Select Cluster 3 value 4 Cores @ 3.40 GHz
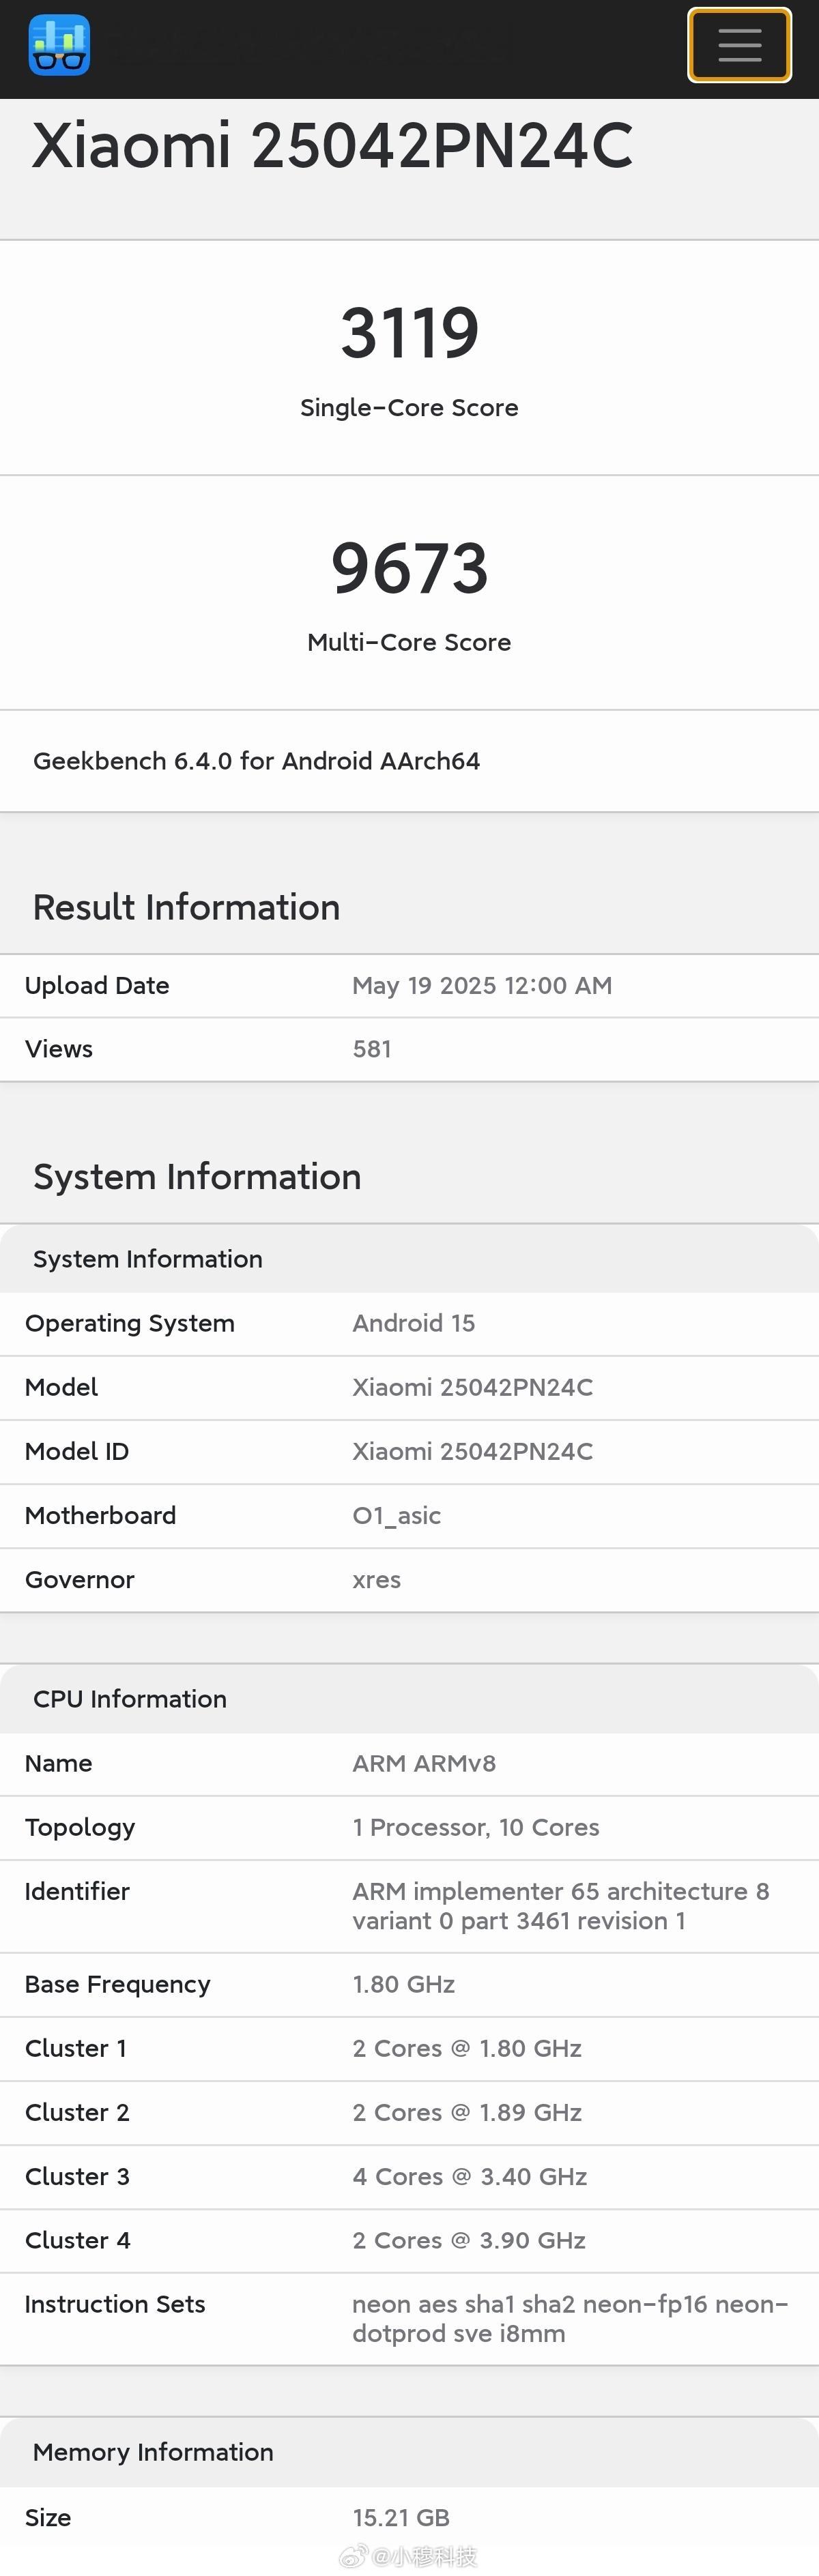Screen dimensions: 819x2576 (x=469, y=2176)
